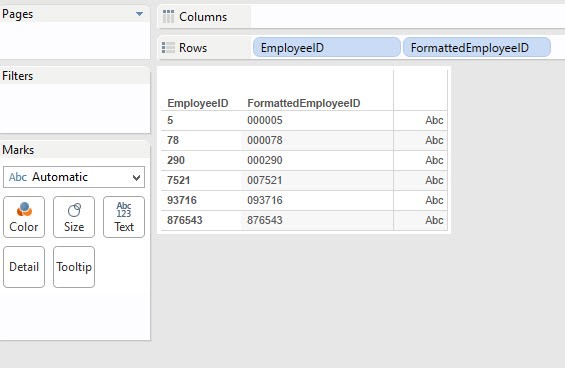Click the Columns shelf grid icon
The width and height of the screenshot is (565, 368).
pos(168,17)
